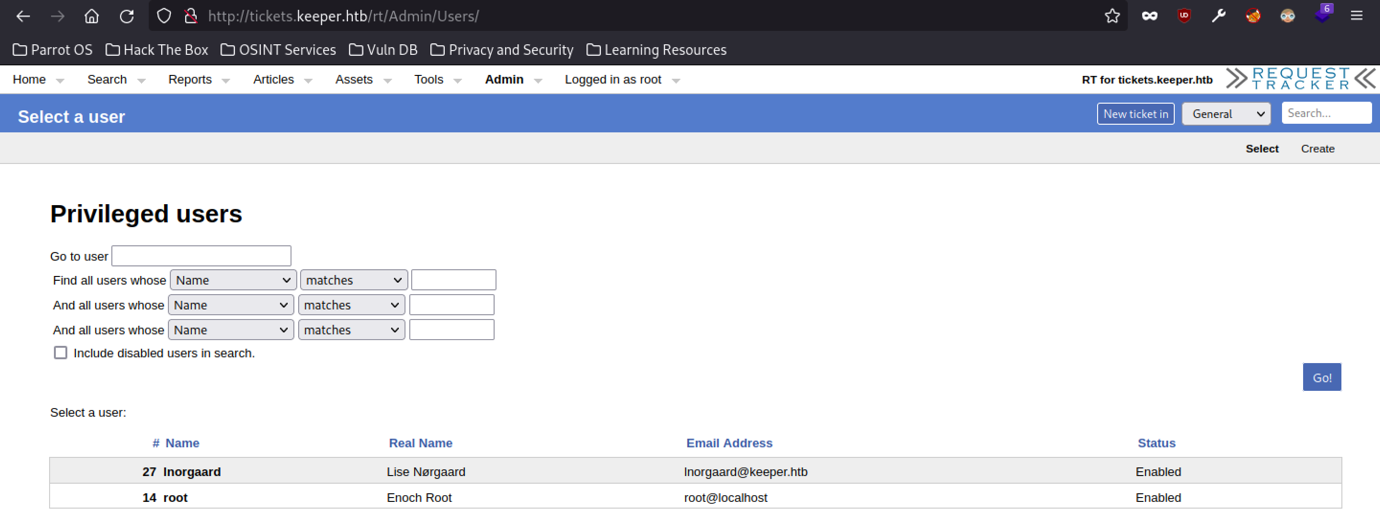Viewport: 1380px width, 528px height.
Task: Sort by the # column header
Action: coord(156,443)
